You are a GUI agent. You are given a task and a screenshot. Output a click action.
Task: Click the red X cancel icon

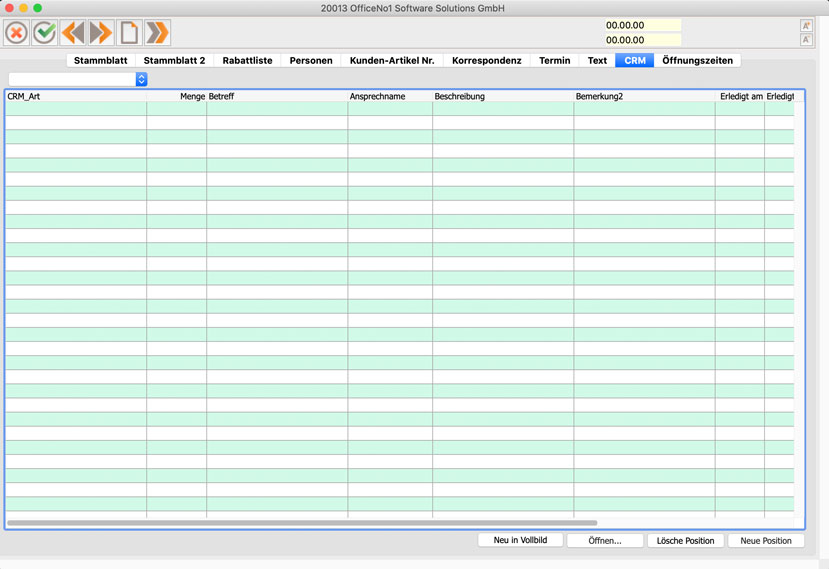click(16, 33)
